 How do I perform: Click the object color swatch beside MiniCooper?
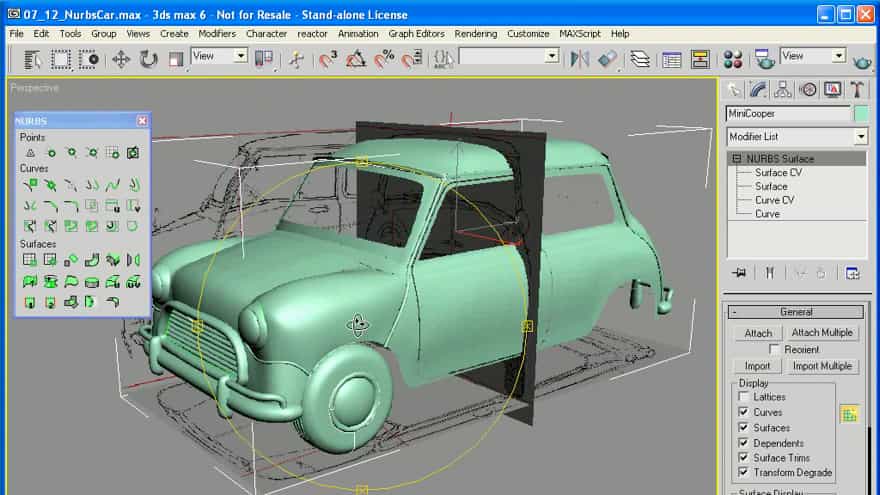(861, 114)
